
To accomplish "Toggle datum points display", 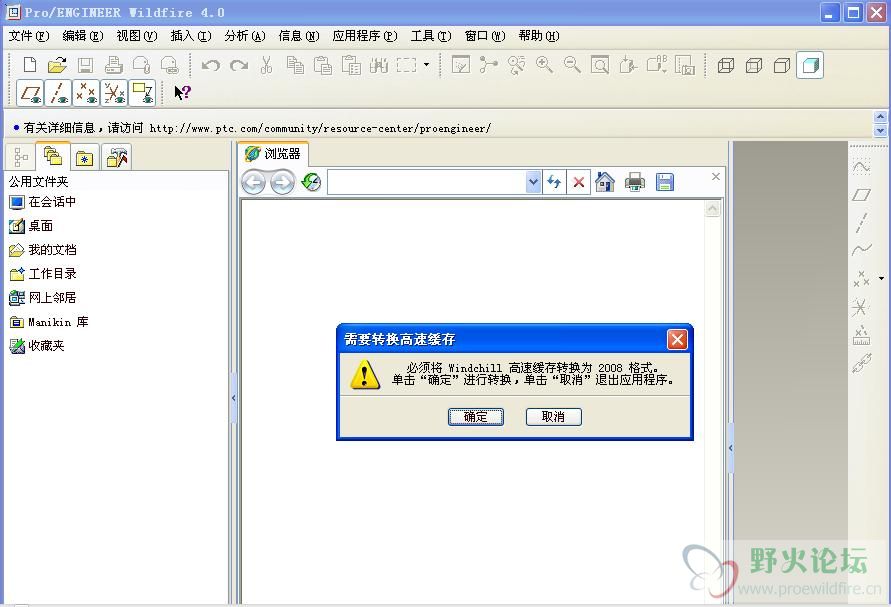I will tap(86, 93).
